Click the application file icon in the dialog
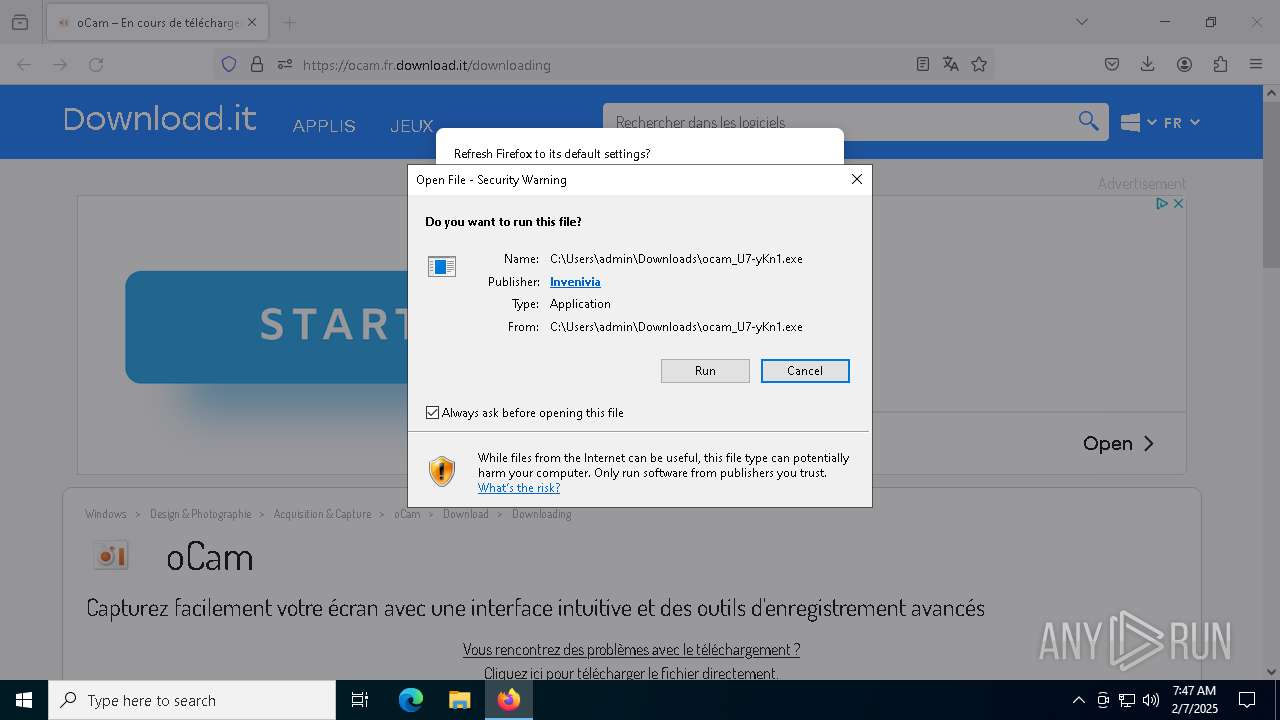 pyautogui.click(x=442, y=267)
